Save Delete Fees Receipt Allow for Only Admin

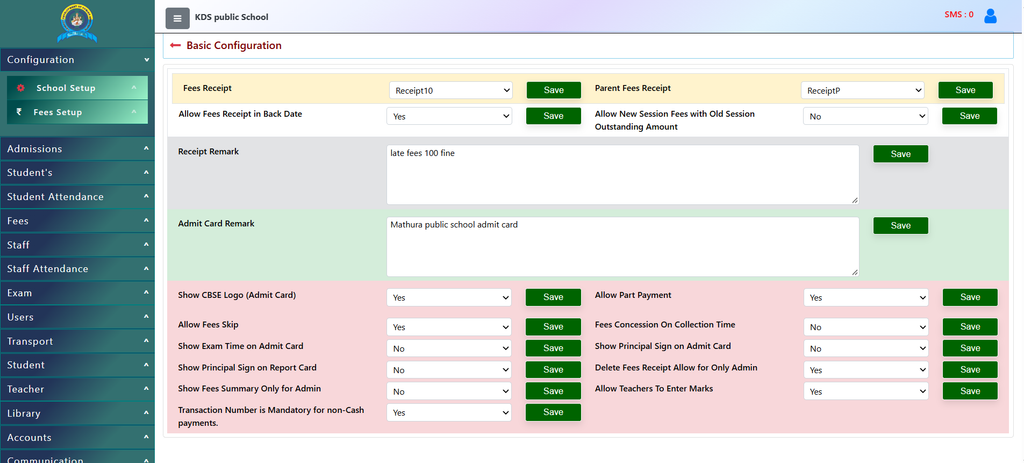tap(970, 370)
